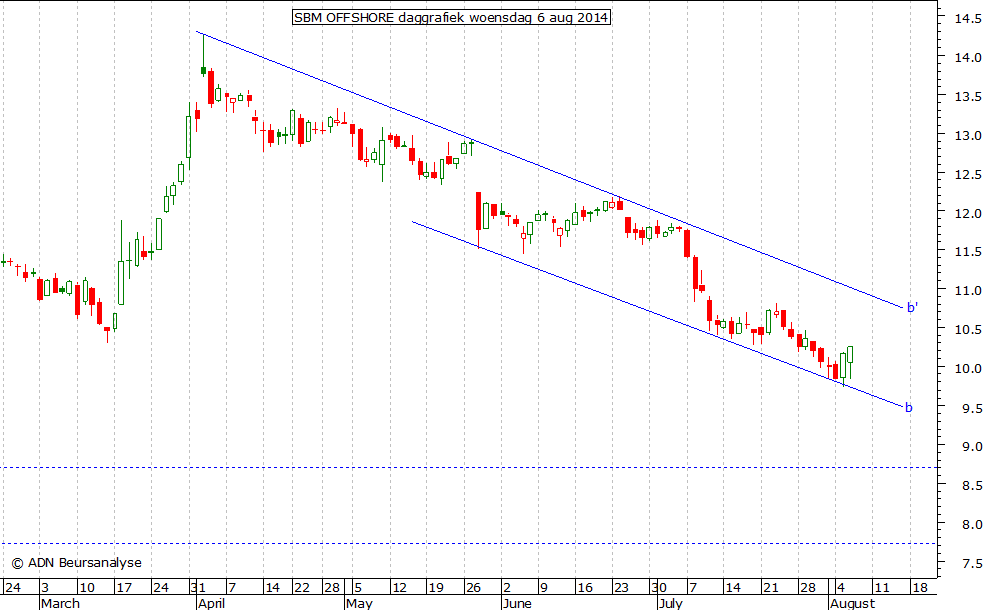
Task: Click date label 10 in March
Action: pyautogui.click(x=87, y=587)
